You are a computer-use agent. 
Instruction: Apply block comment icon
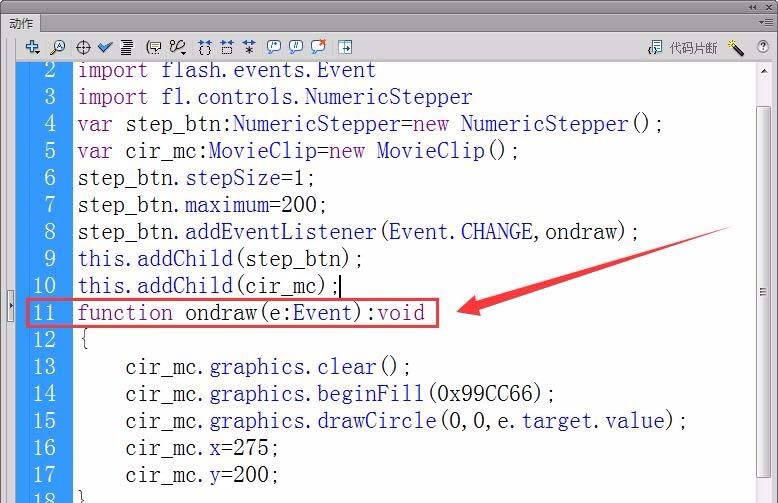273,47
